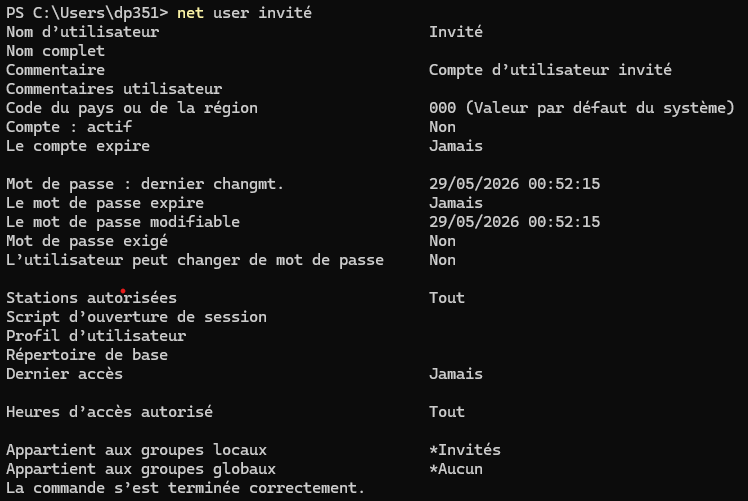
Task: Click the '*Invités' local group value
Action: coord(465,450)
